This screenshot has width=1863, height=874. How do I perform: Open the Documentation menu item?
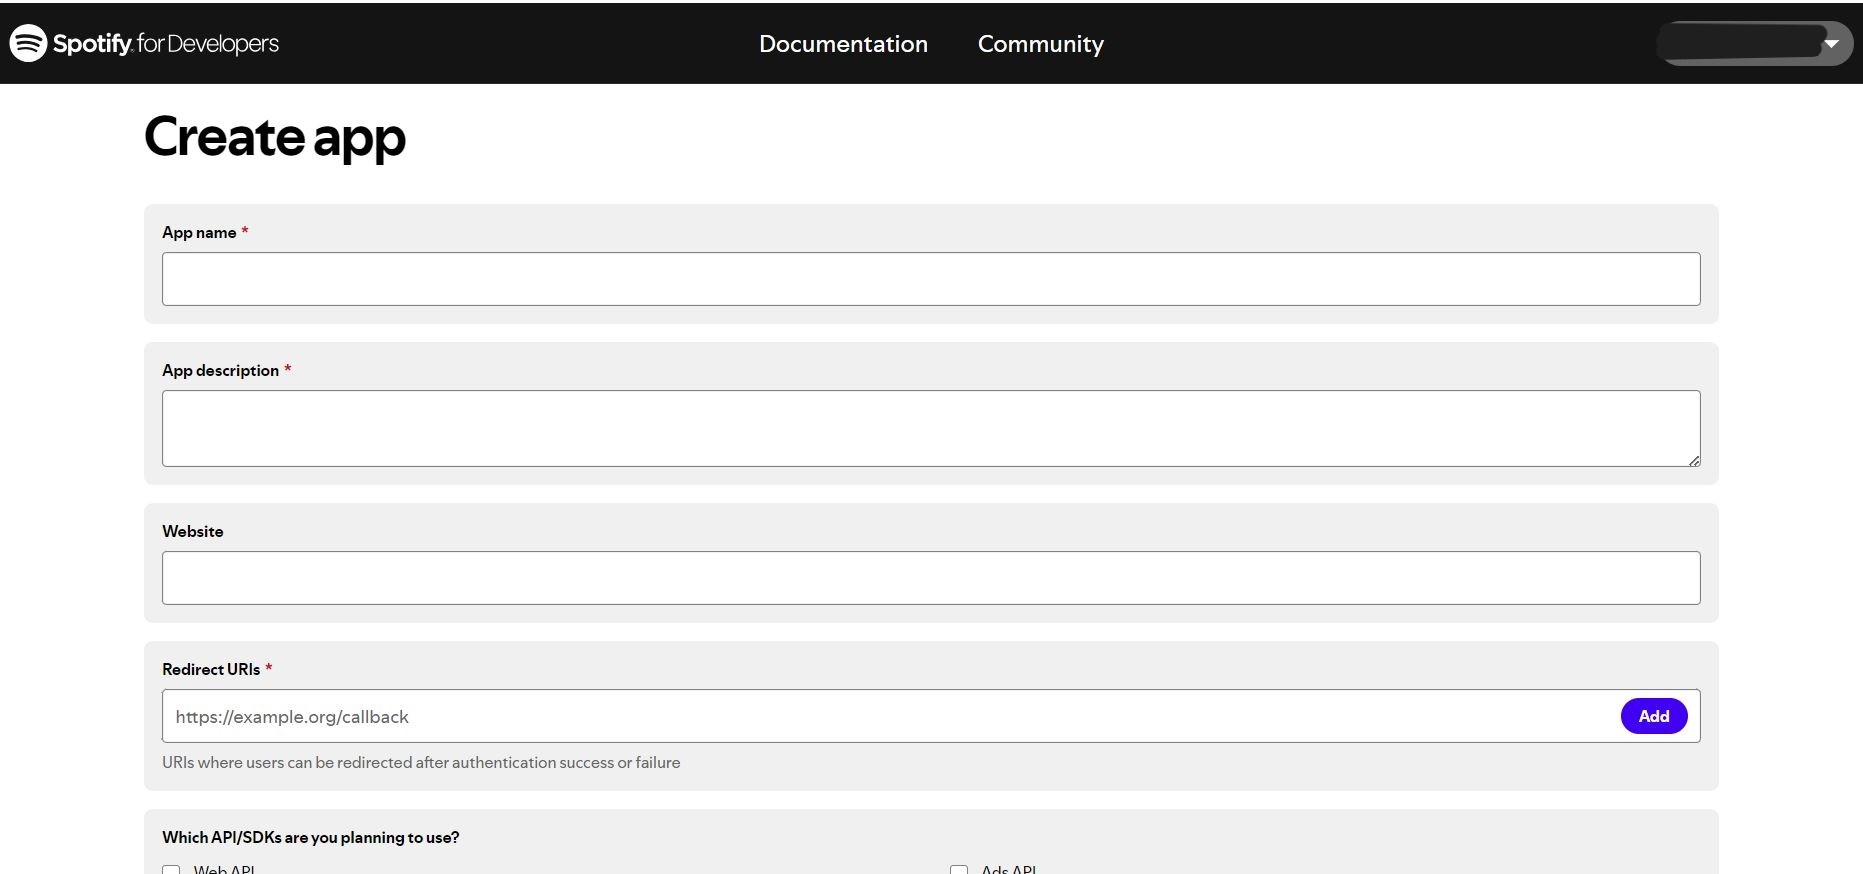coord(843,44)
